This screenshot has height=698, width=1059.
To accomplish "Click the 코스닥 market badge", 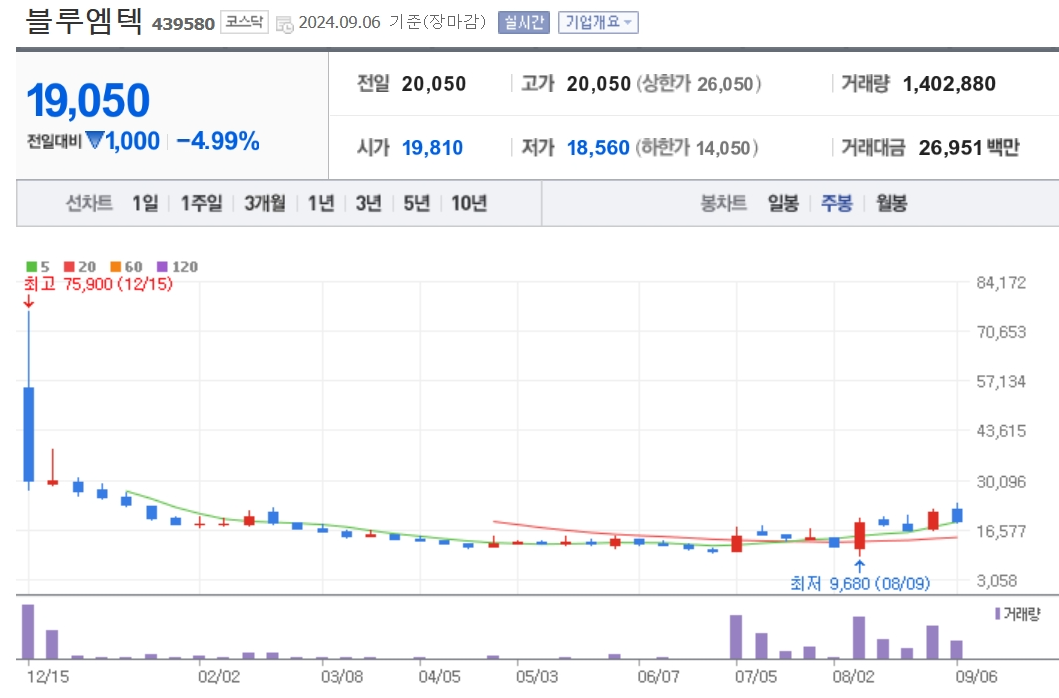I will (244, 22).
